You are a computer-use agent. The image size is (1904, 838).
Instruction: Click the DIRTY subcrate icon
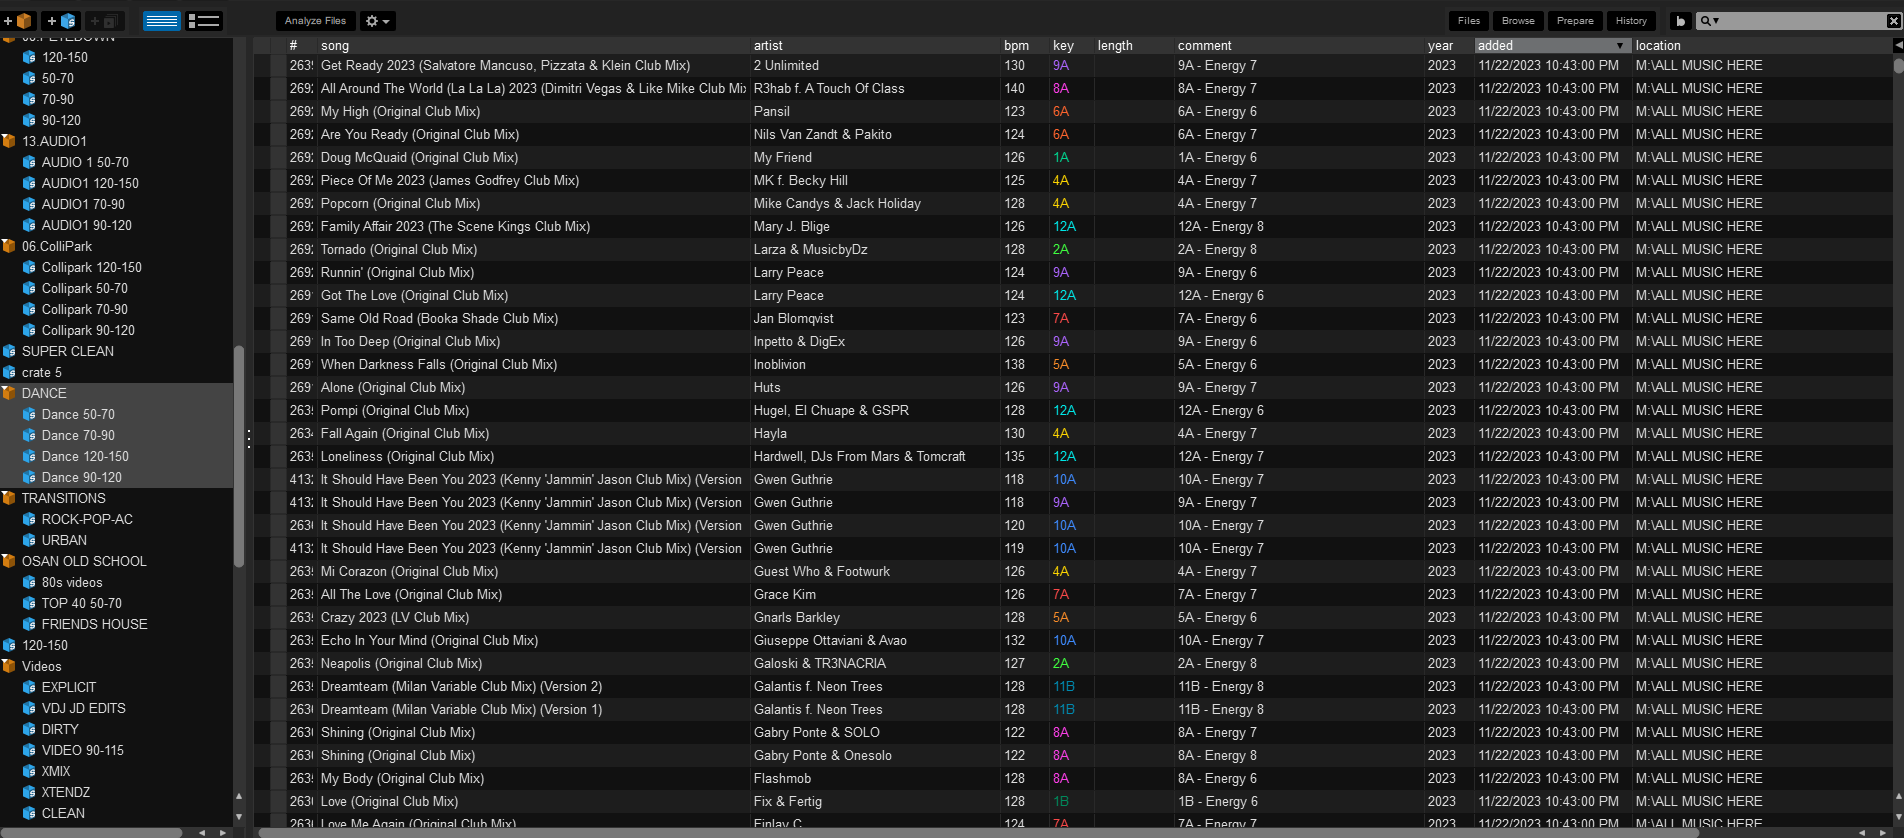pos(29,729)
